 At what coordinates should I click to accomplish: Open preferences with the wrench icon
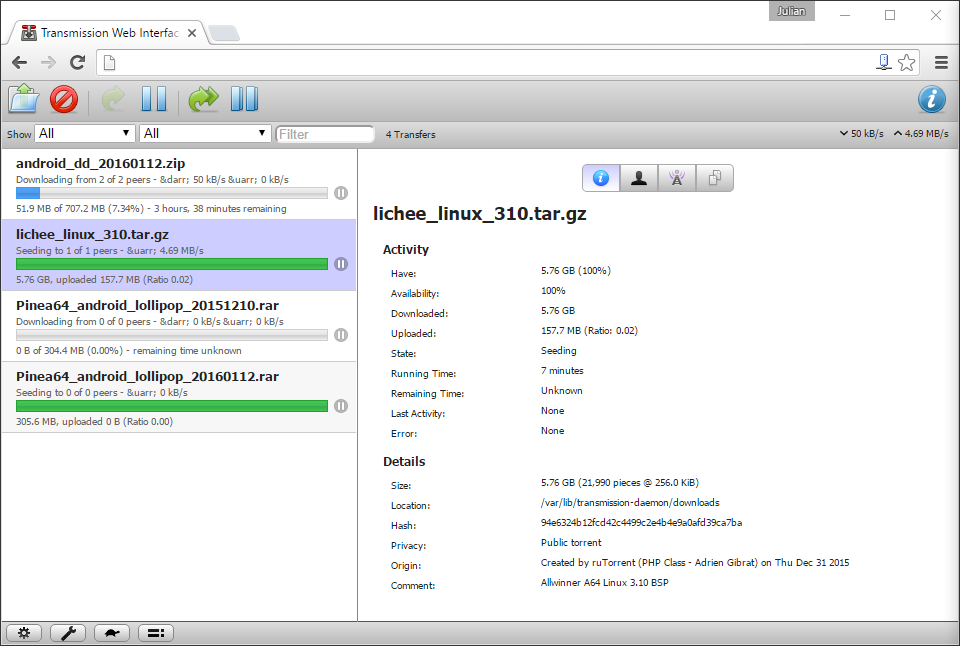coord(67,632)
